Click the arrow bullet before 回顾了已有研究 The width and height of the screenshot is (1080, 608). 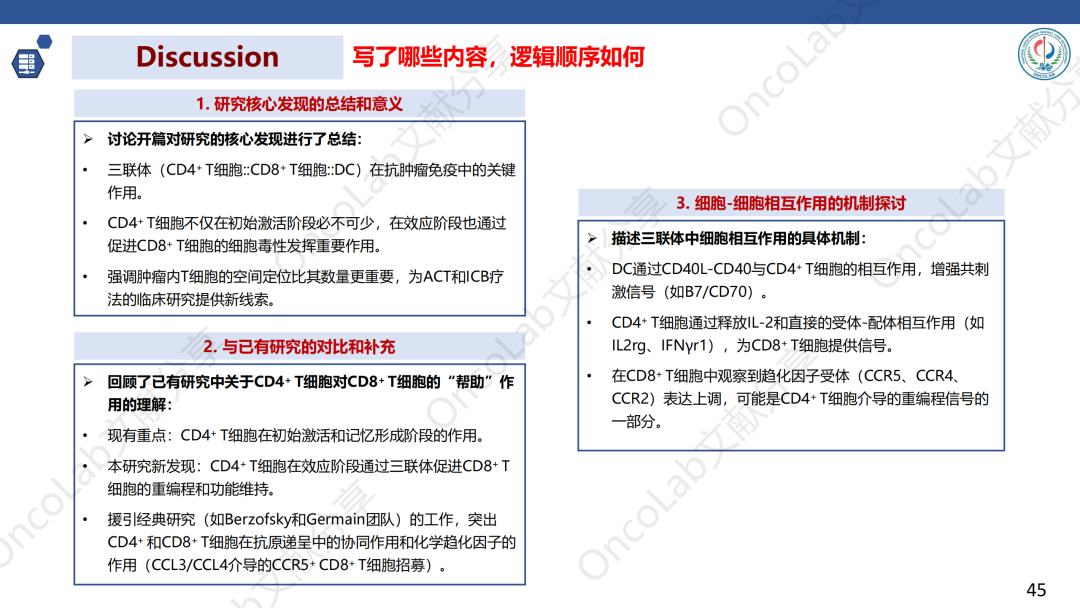click(x=88, y=382)
